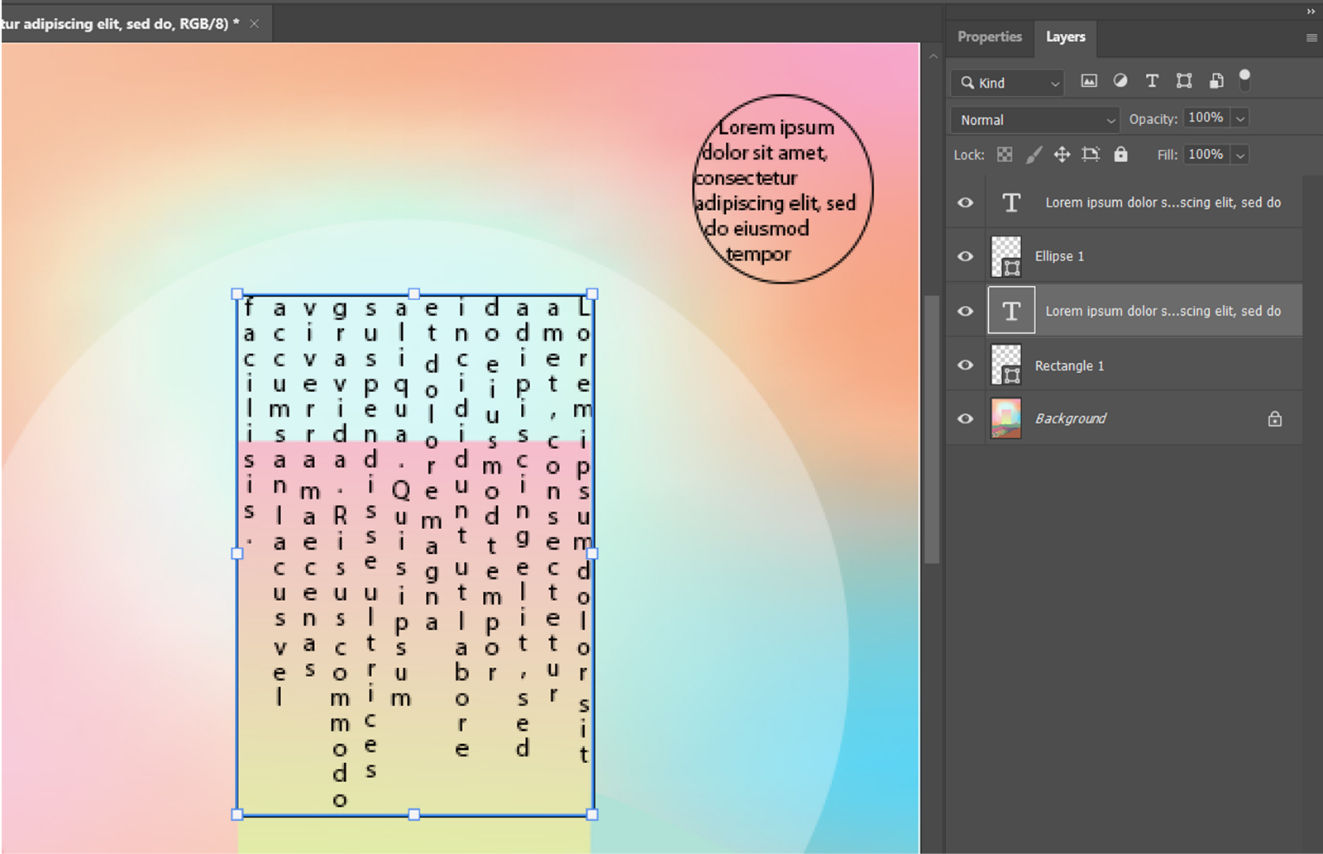Image resolution: width=1323 pixels, height=854 pixels.
Task: Click the pixel layer filter icon
Action: tap(1089, 81)
